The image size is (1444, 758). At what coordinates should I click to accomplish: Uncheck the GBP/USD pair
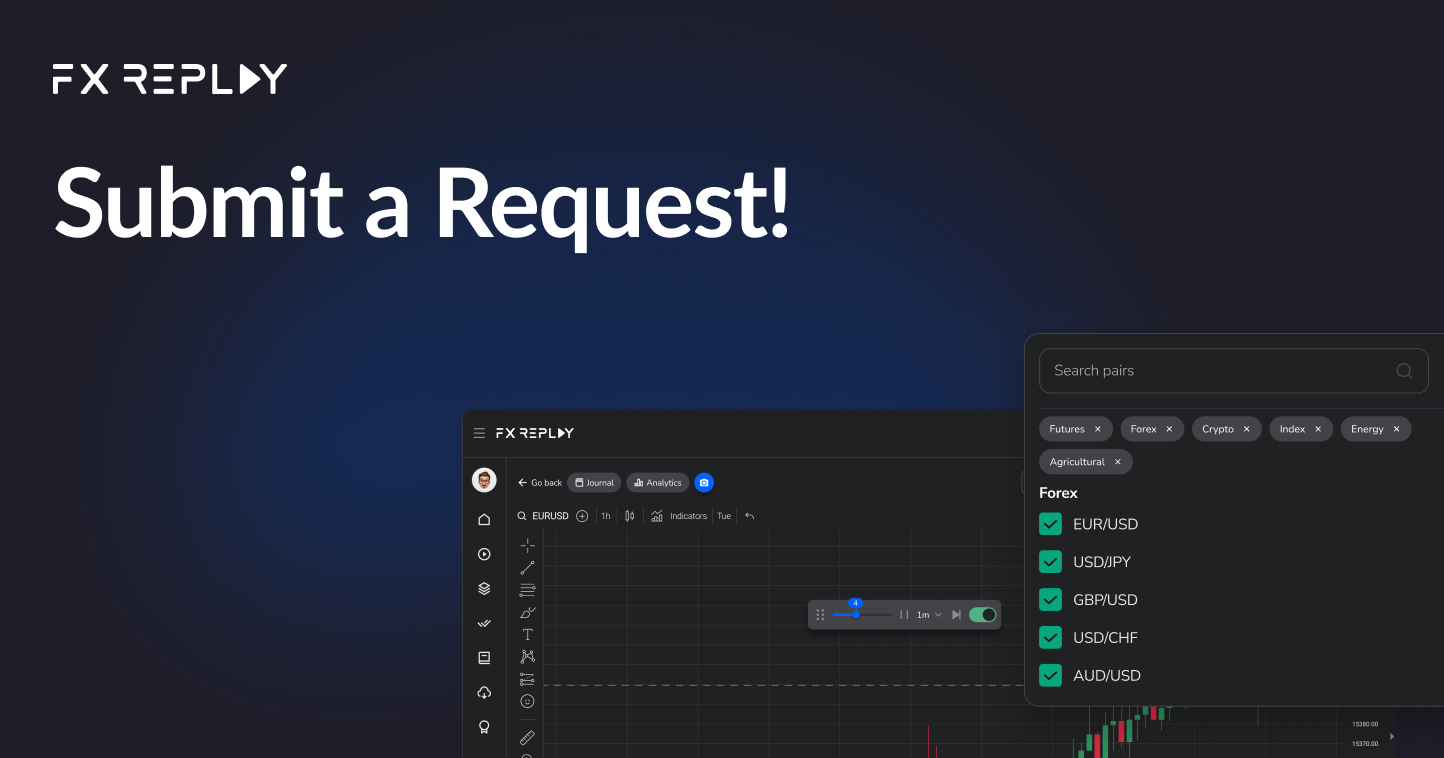click(x=1050, y=599)
